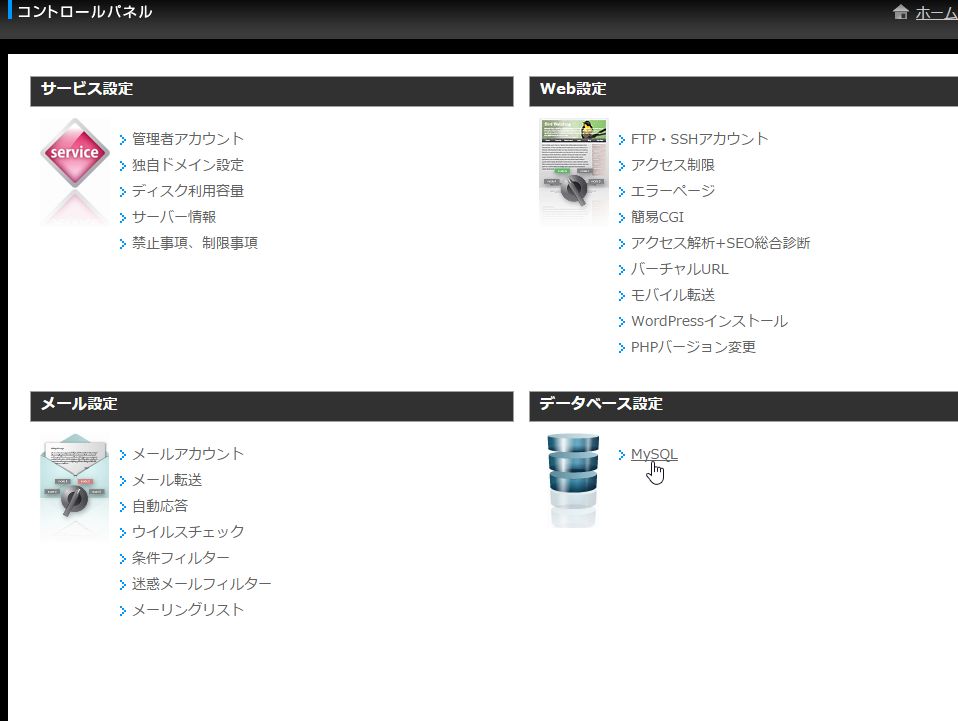Click the arrow bullet before FTP・SSHアカウント

point(621,140)
